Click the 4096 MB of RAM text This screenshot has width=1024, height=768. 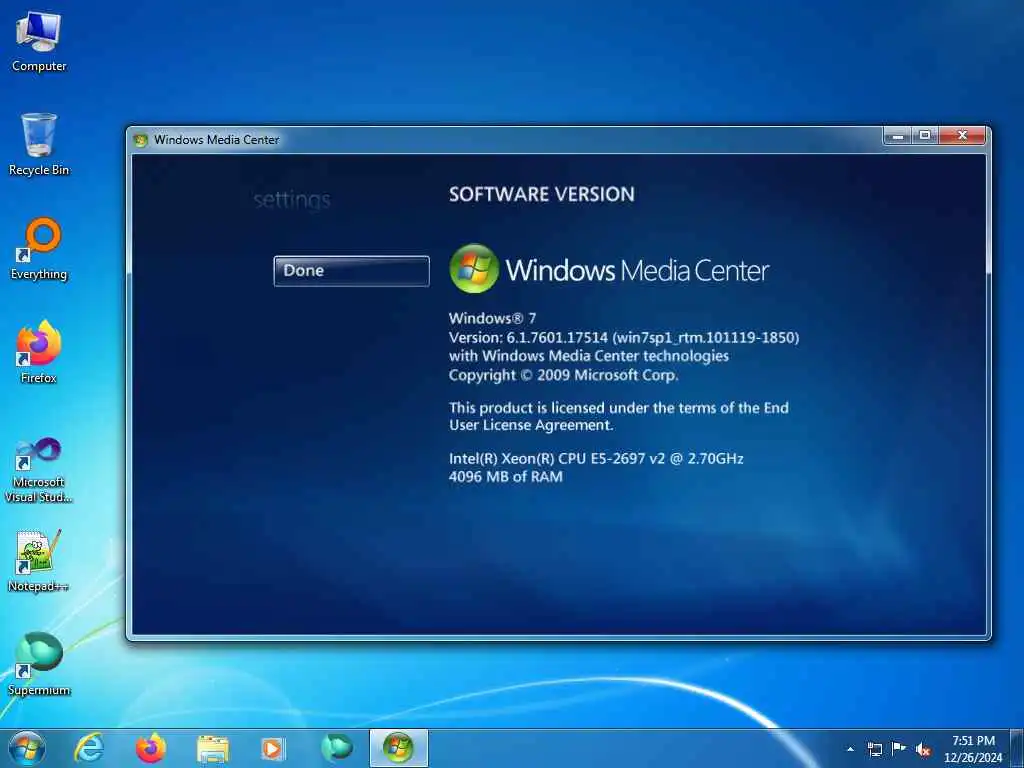[505, 477]
